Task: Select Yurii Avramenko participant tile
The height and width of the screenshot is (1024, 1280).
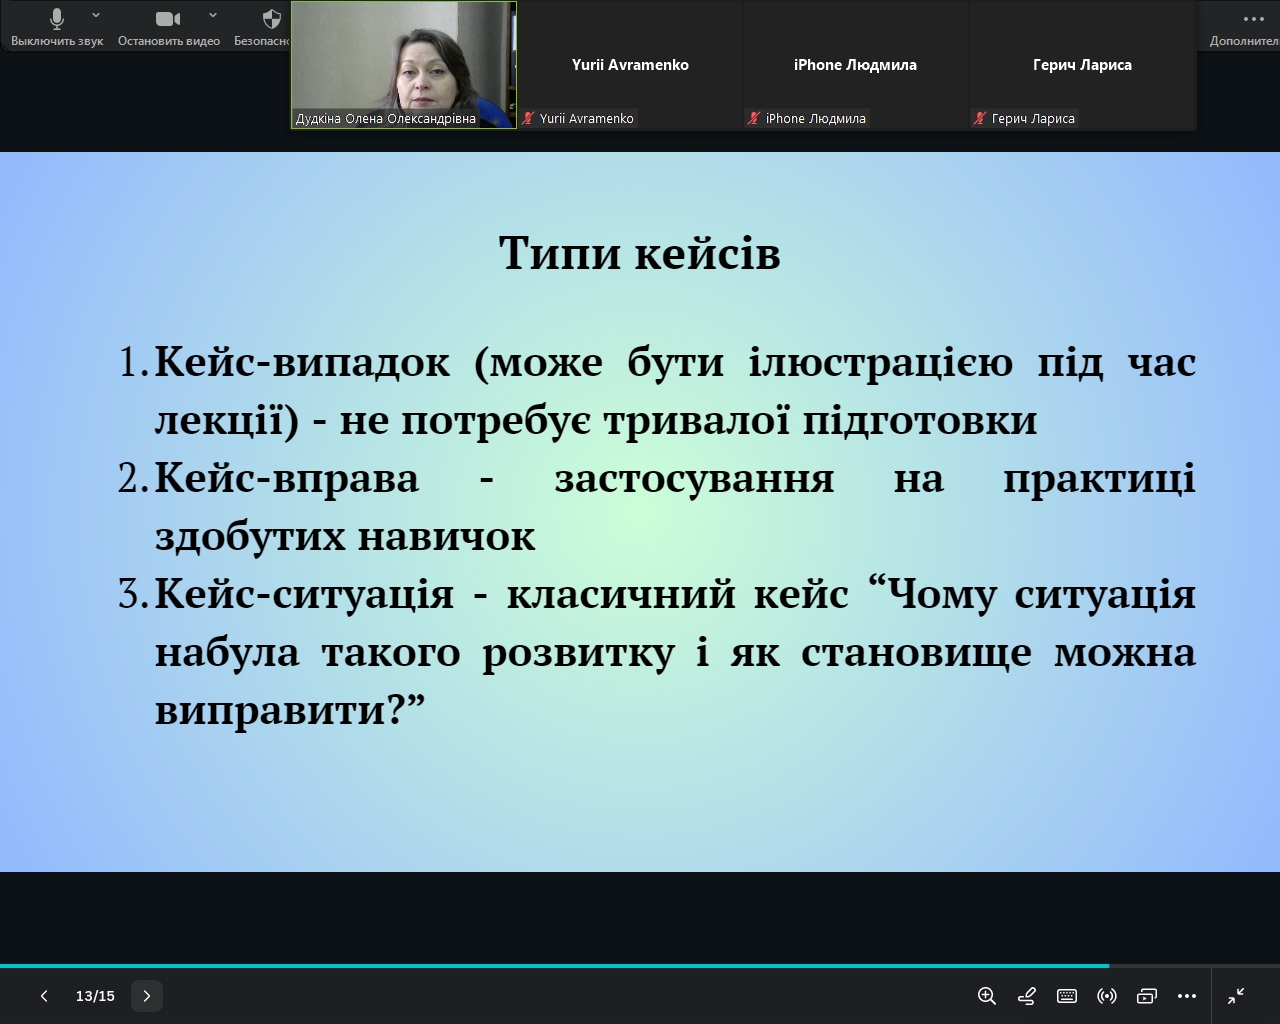Action: coord(630,65)
